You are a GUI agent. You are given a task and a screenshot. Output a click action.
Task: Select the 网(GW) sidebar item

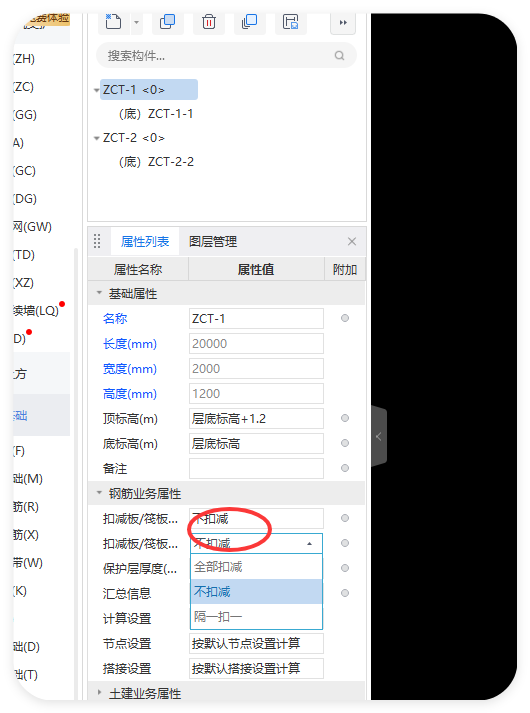tap(32, 226)
